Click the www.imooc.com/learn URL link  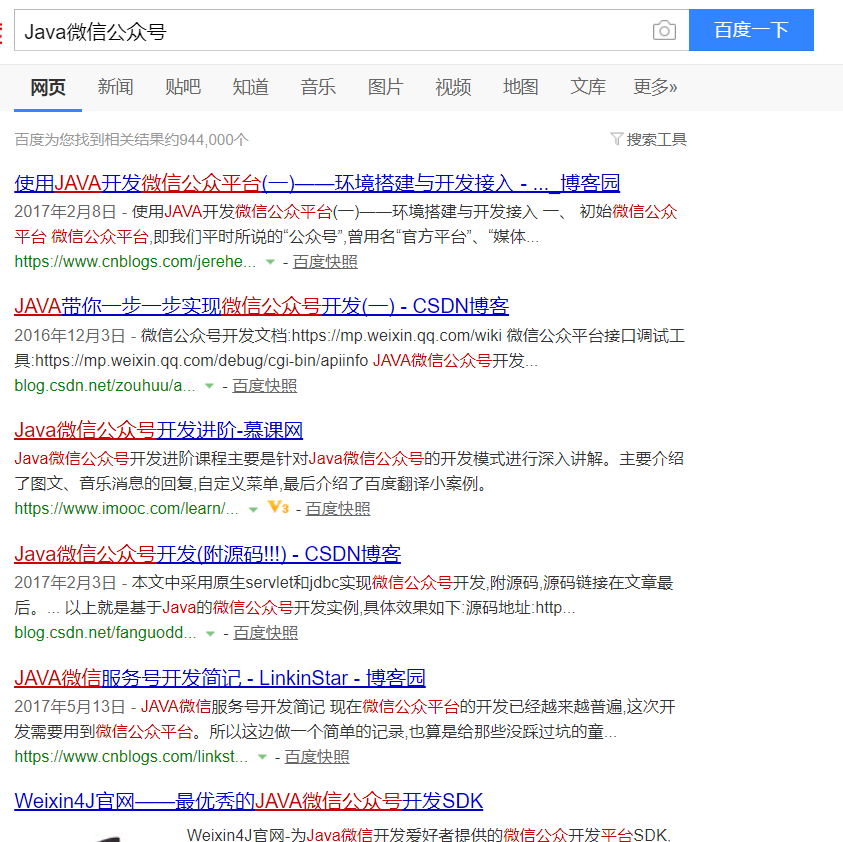coord(126,509)
